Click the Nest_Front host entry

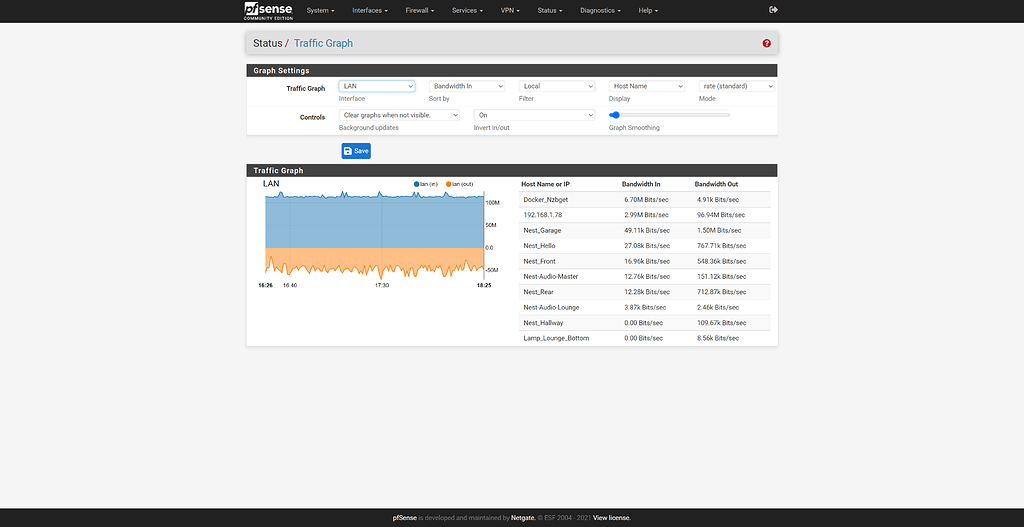pyautogui.click(x=539, y=261)
